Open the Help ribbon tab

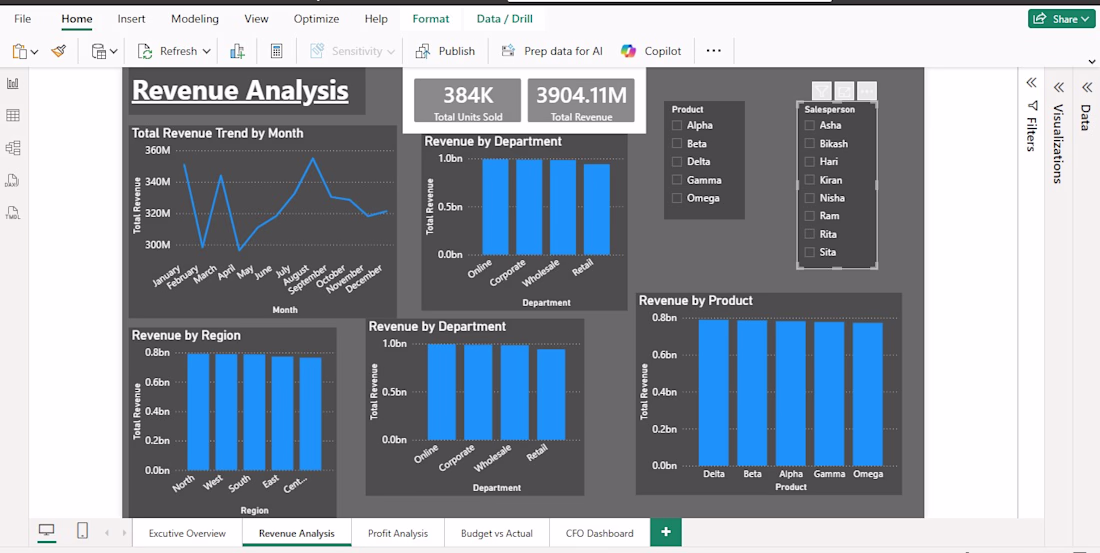(376, 19)
